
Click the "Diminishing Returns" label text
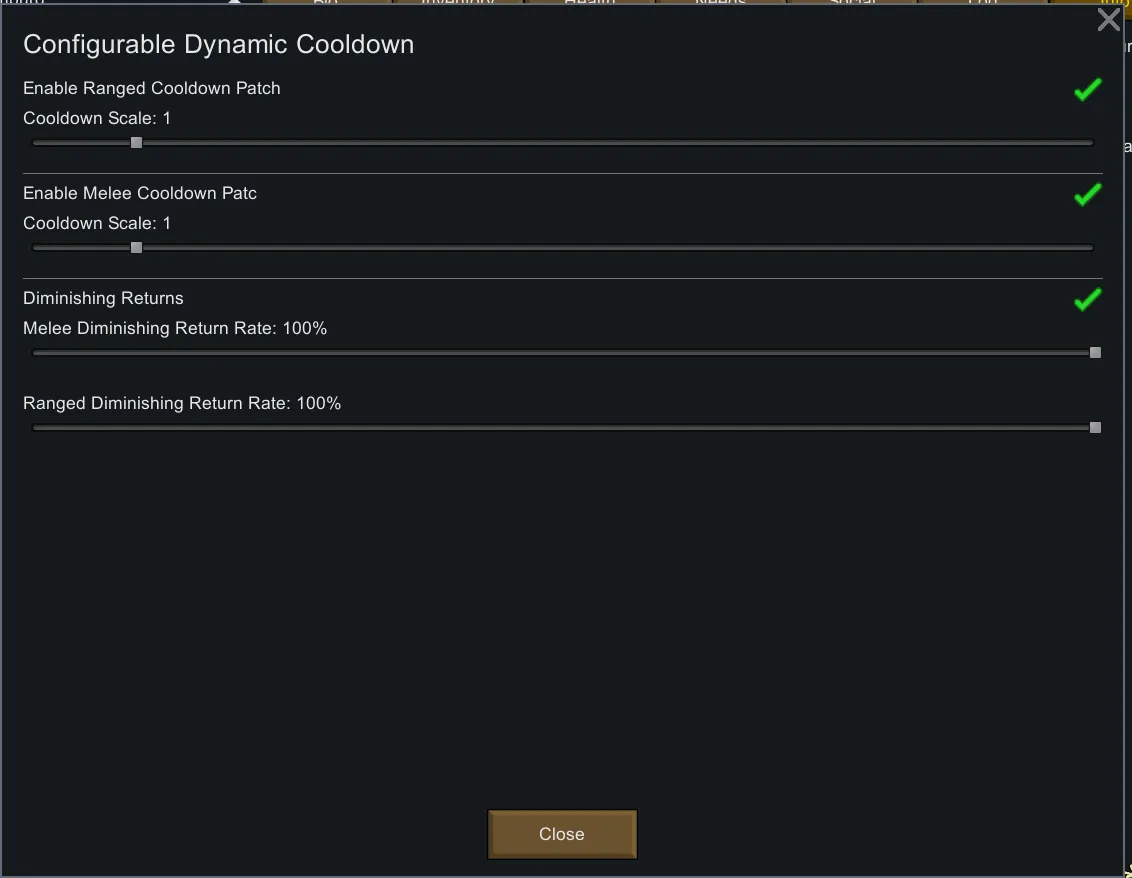pyautogui.click(x=103, y=298)
